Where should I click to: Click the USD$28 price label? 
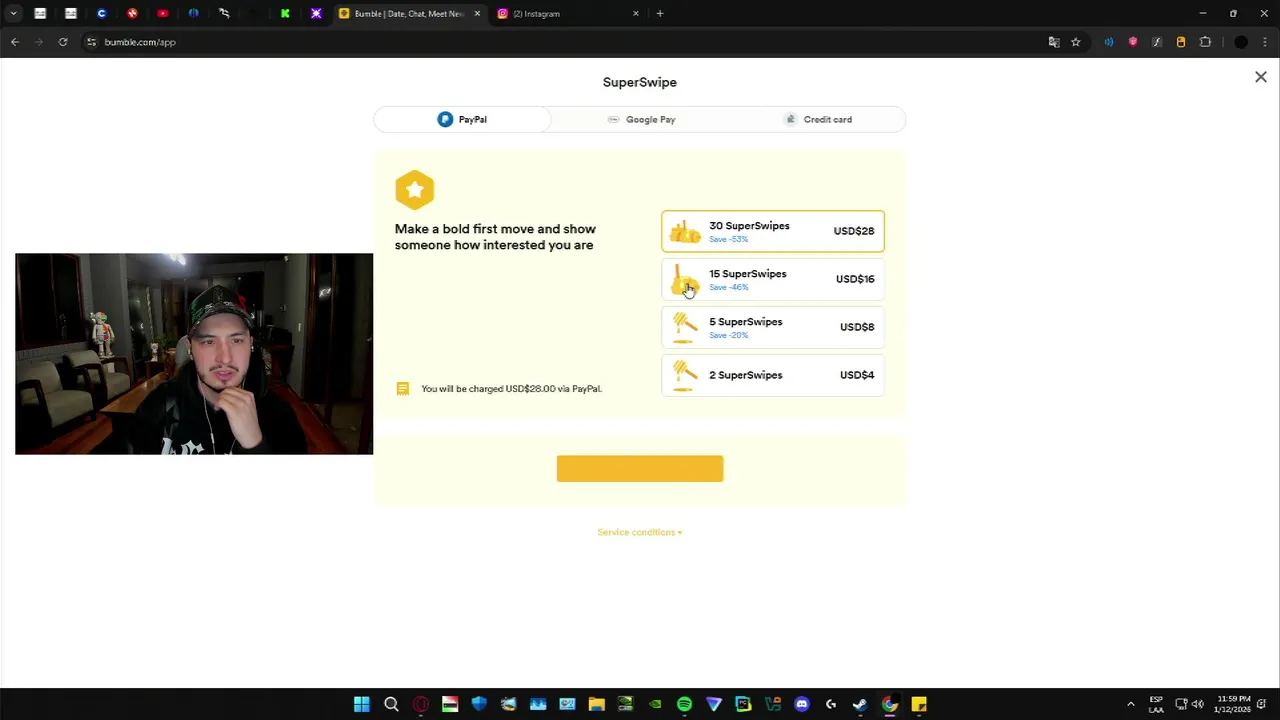point(854,231)
